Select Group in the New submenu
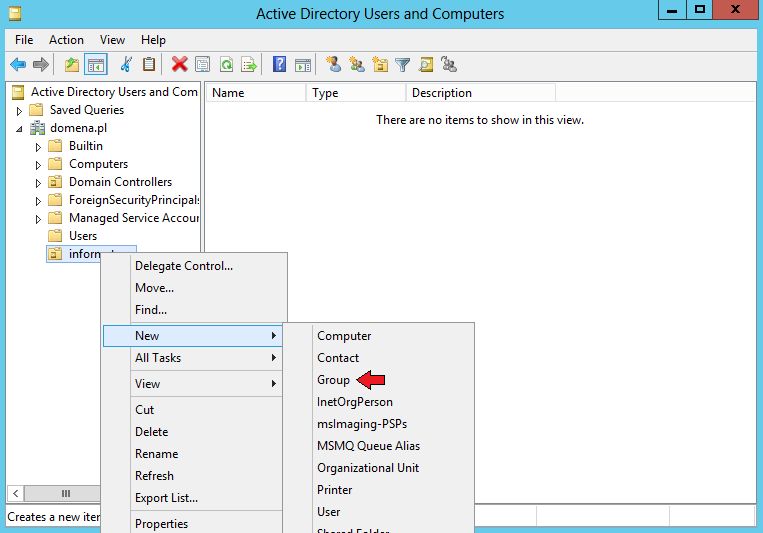 [x=333, y=380]
